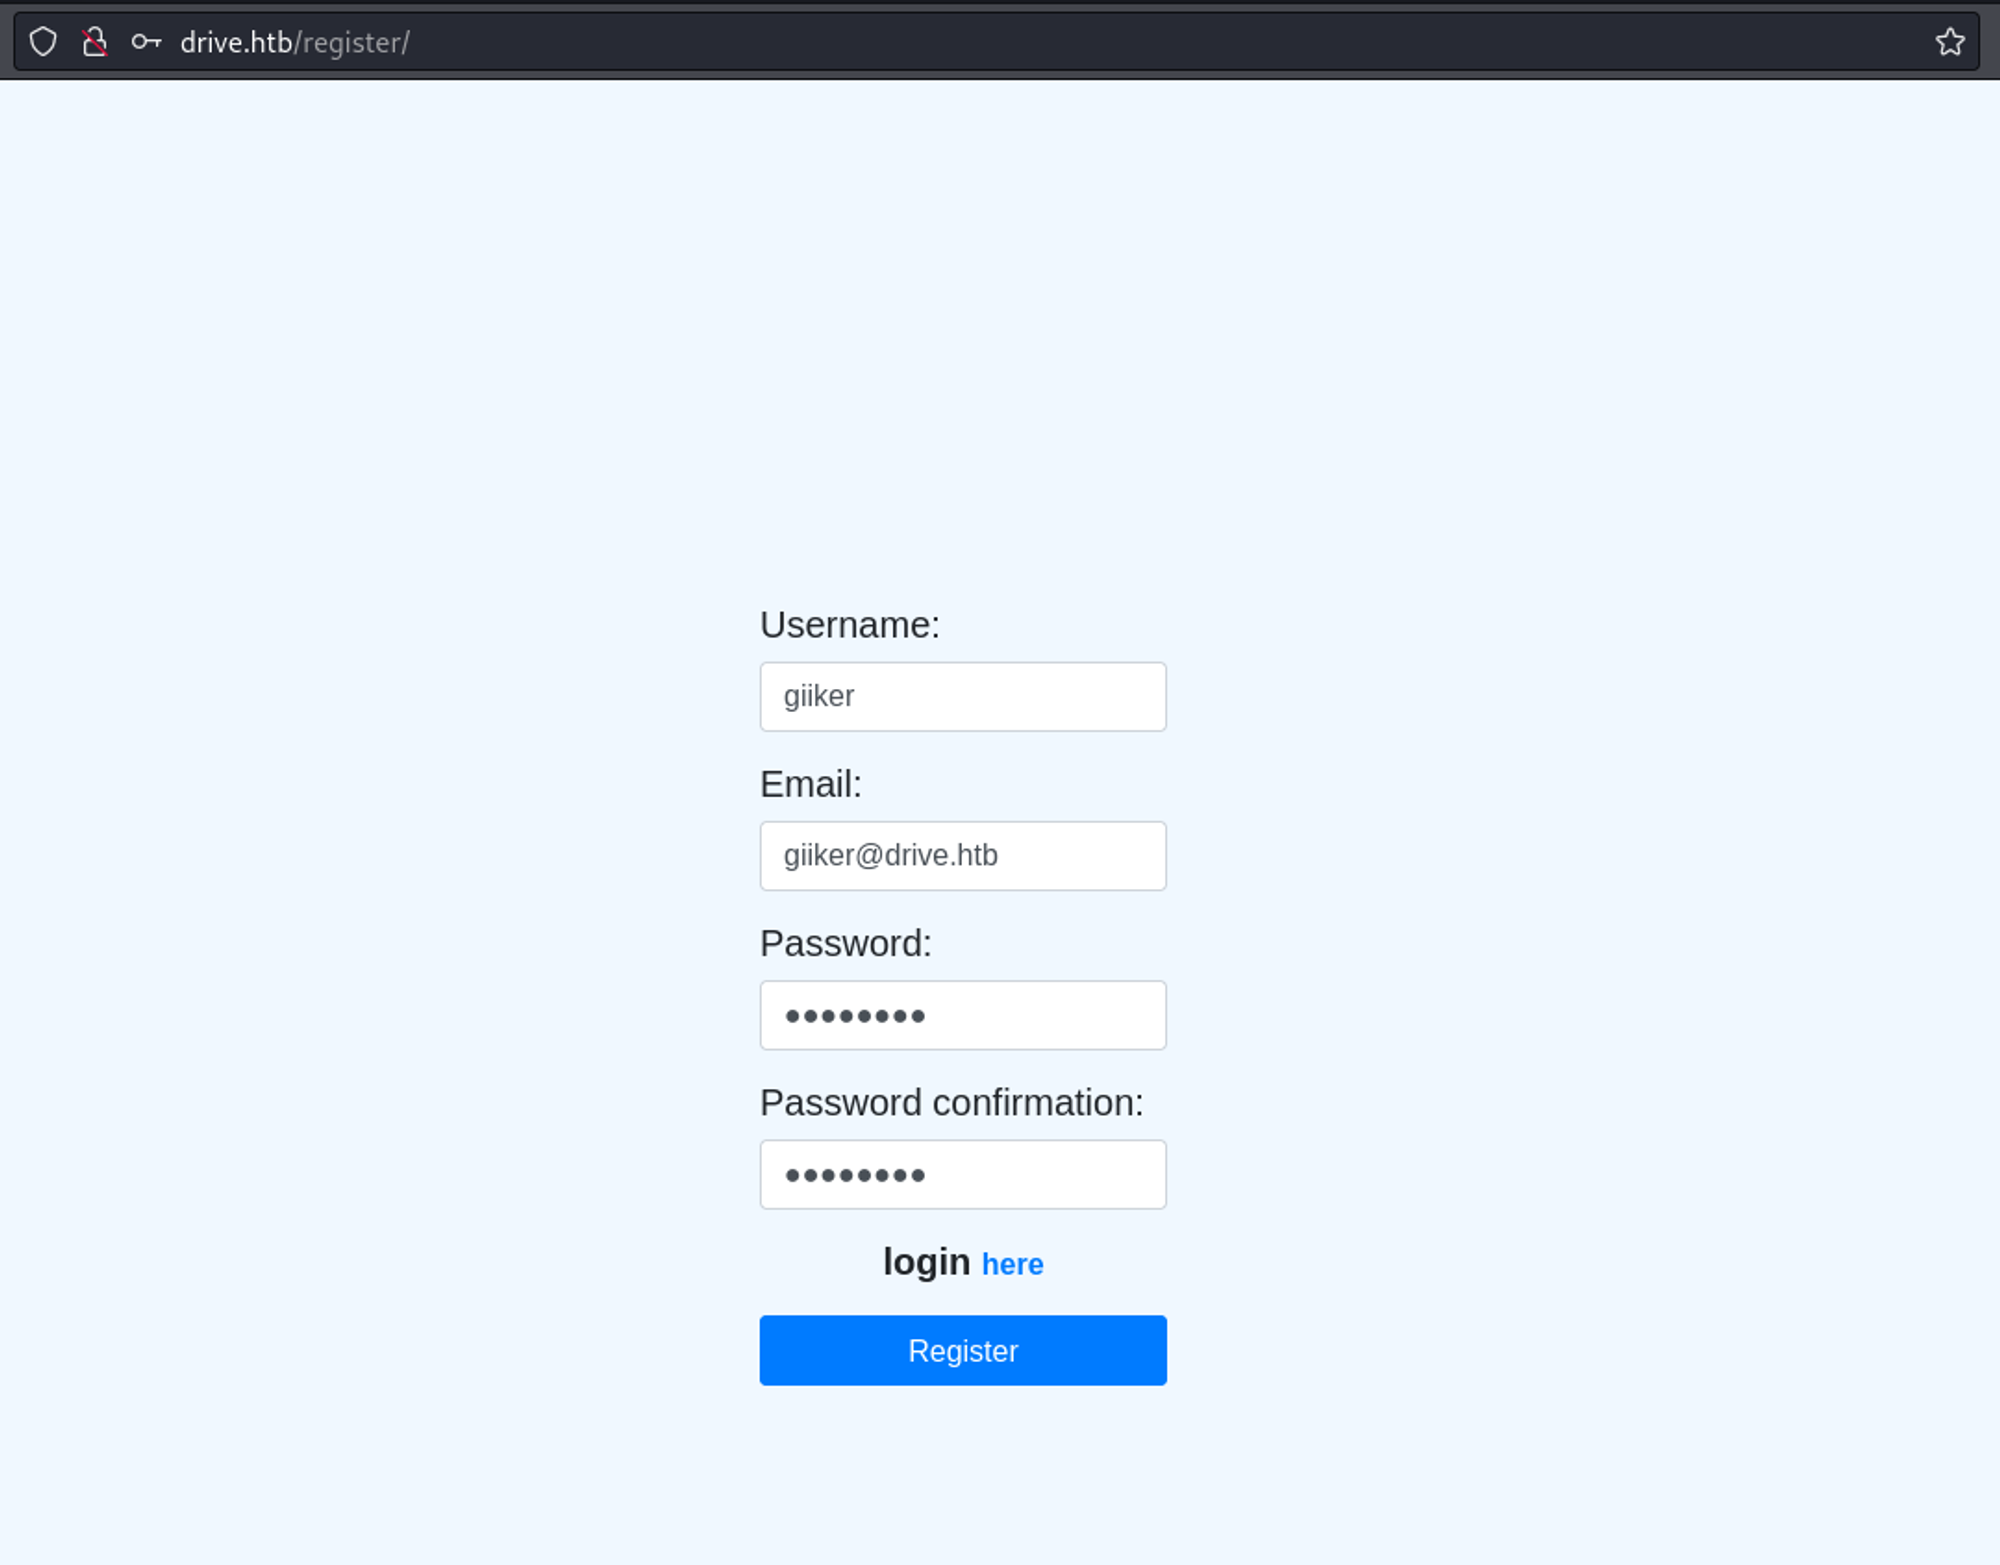Click the tracking protection shield icon

point(43,42)
